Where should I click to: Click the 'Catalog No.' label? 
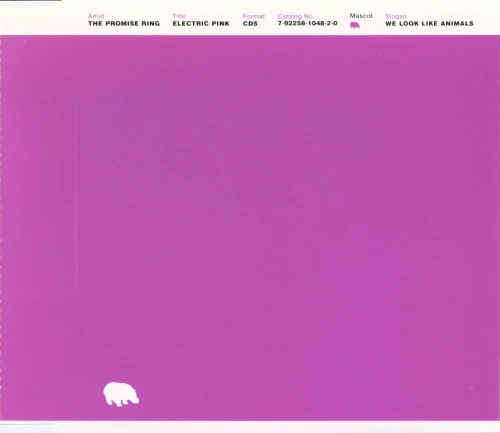[x=295, y=16]
